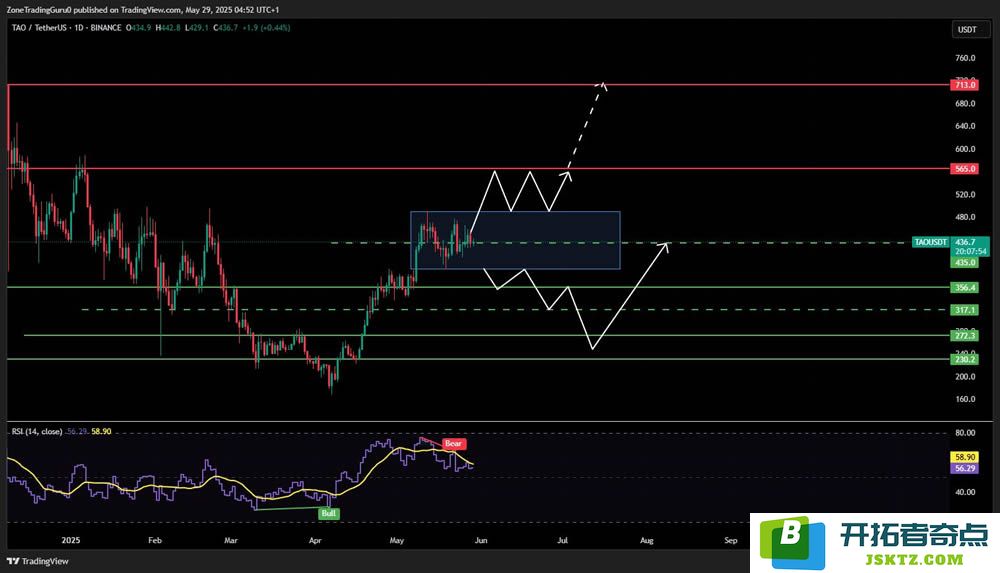The image size is (1000, 573).
Task: Click the 80.00 tick on RSI axis
Action: coord(965,433)
